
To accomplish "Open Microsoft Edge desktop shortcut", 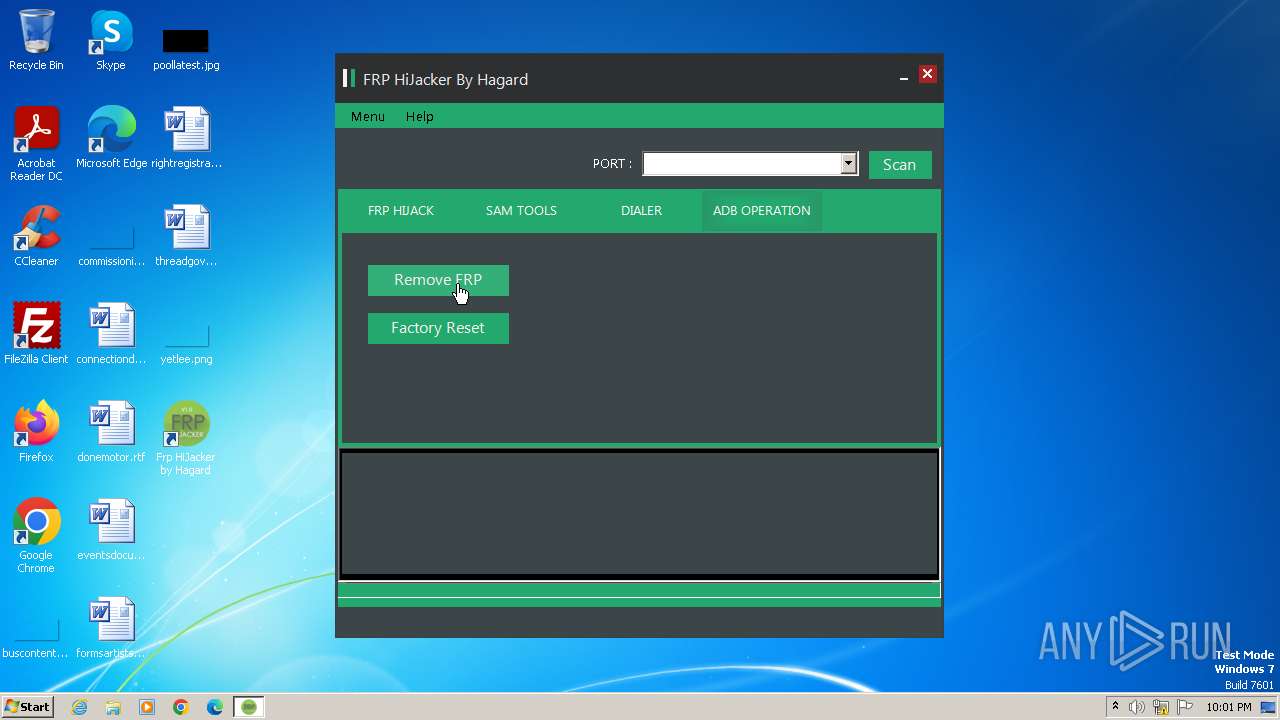I will click(111, 139).
